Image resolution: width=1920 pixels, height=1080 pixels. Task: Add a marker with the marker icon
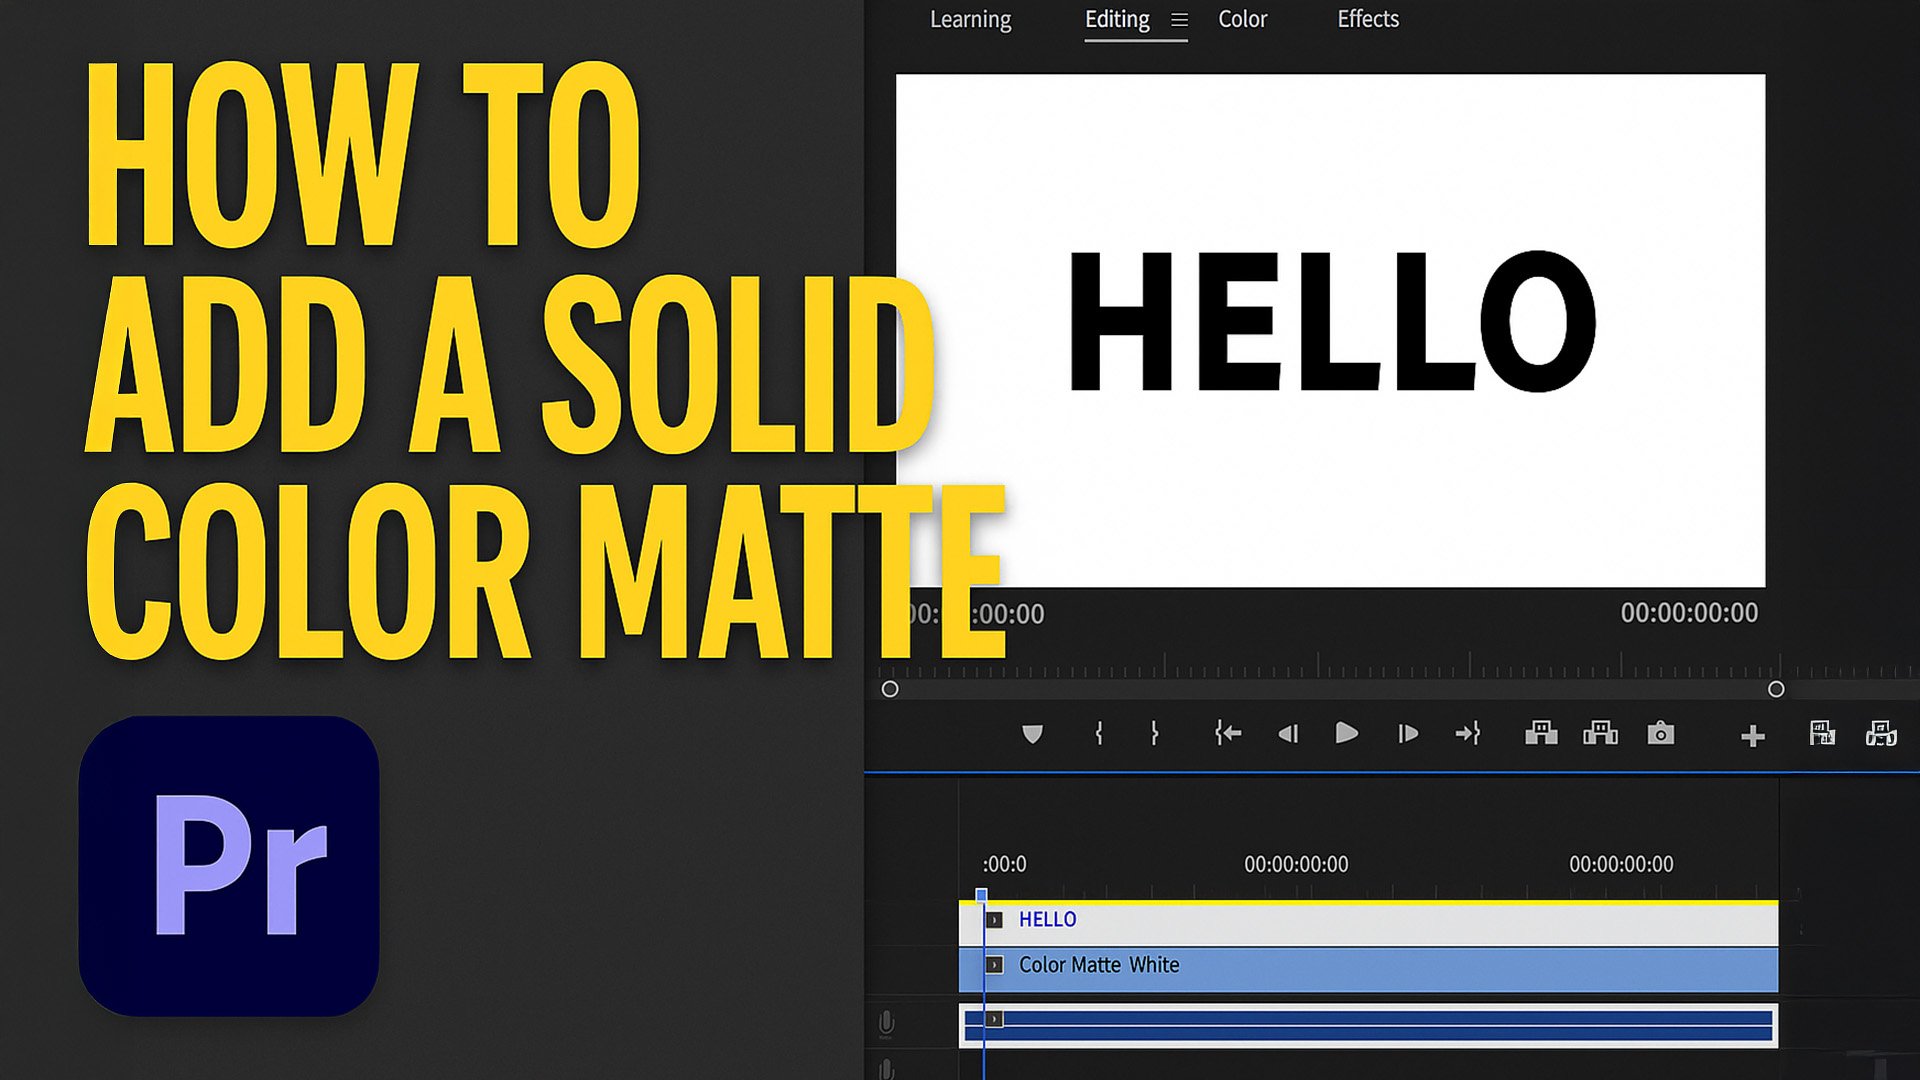[x=1032, y=734]
